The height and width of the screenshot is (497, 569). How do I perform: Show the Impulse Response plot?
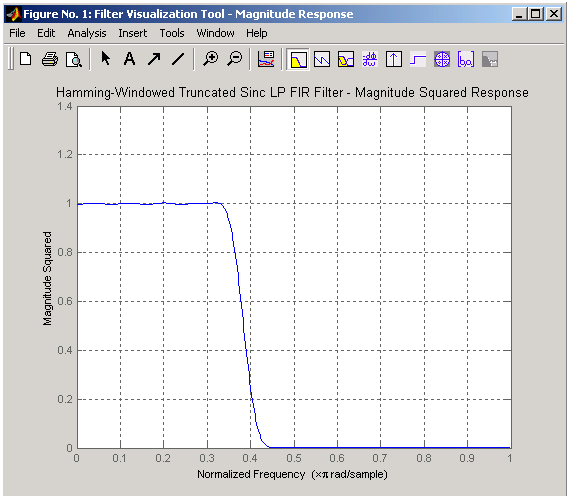click(x=394, y=59)
